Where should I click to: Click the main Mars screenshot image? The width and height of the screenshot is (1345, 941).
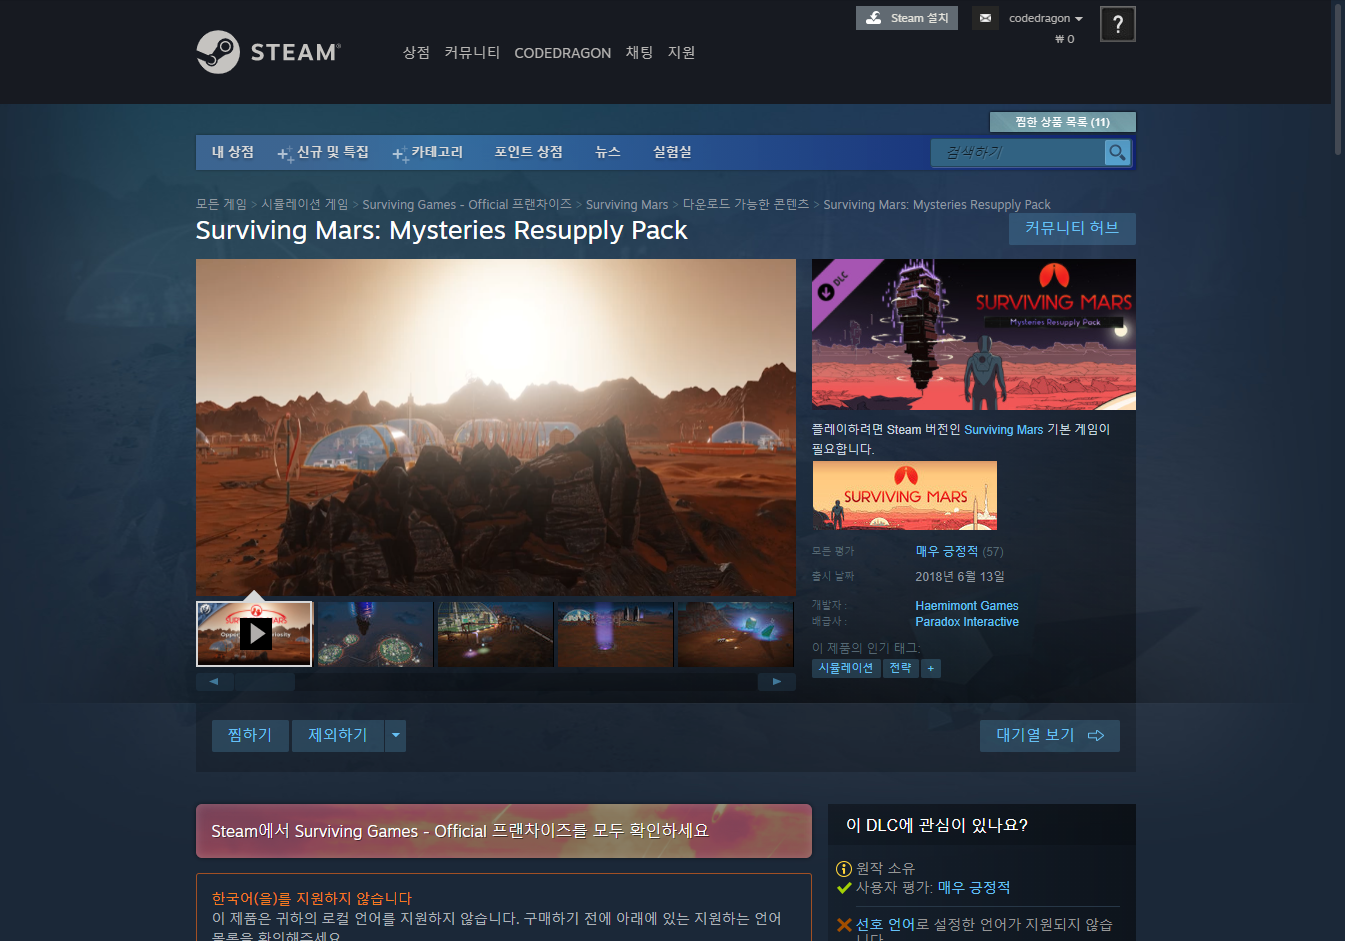pyautogui.click(x=496, y=427)
